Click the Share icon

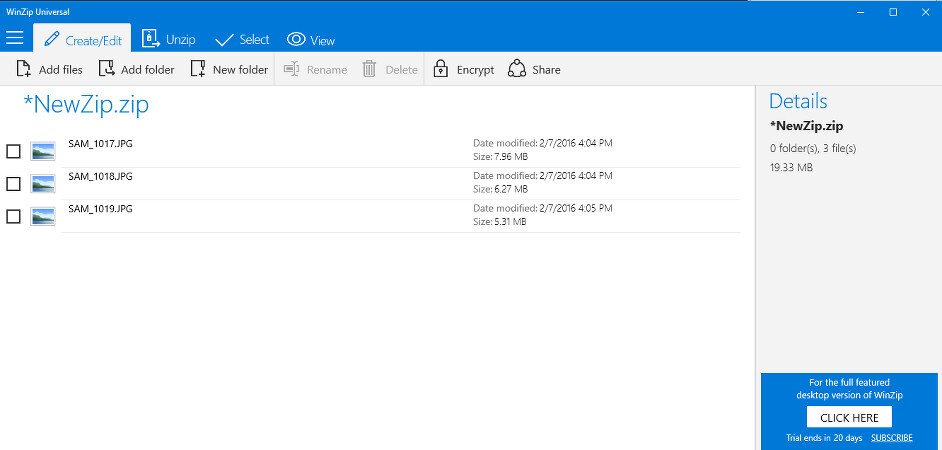[517, 69]
